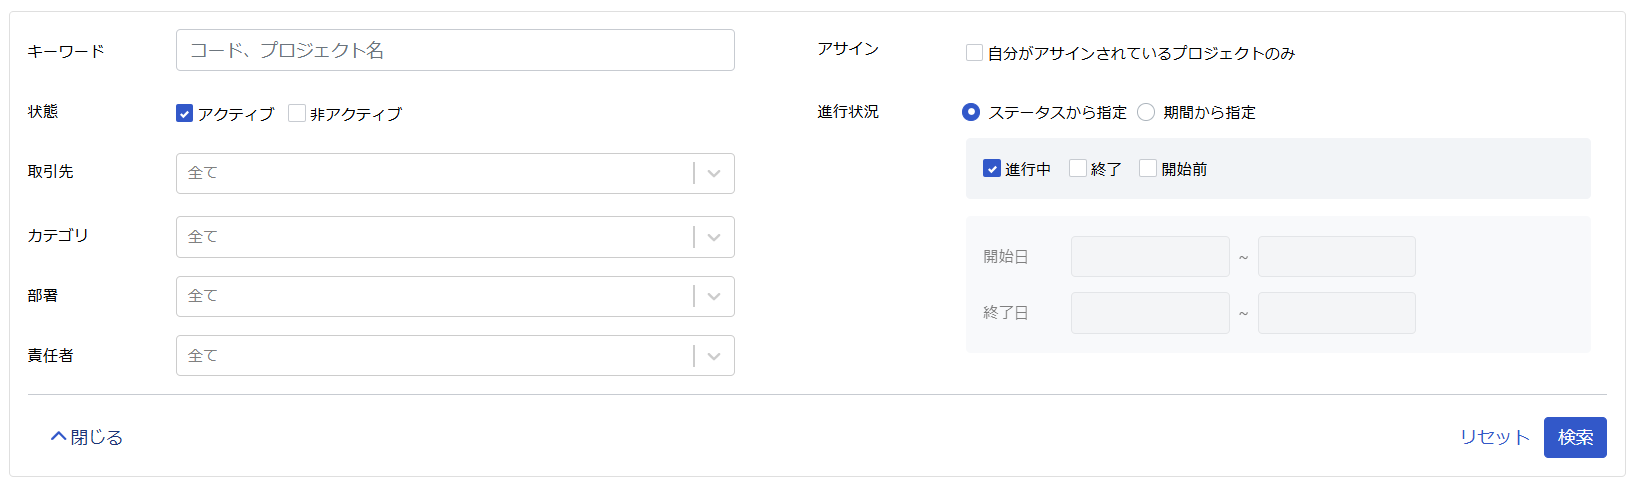
Task: Uncheck the 進行中 status checkbox
Action: pyautogui.click(x=992, y=168)
